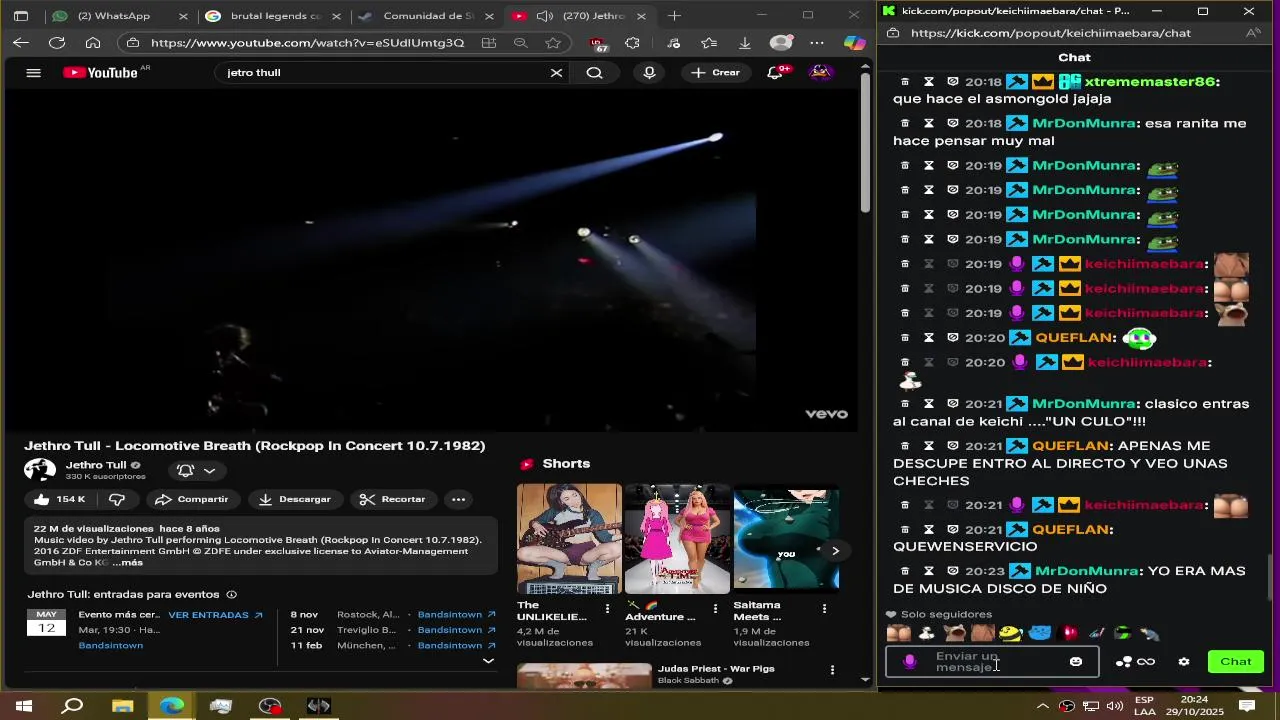This screenshot has width=1280, height=720.
Task: Go to browser home page
Action: coord(93,43)
